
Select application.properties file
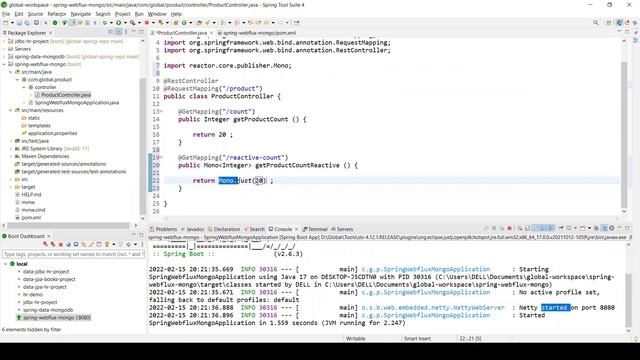click(x=52, y=133)
